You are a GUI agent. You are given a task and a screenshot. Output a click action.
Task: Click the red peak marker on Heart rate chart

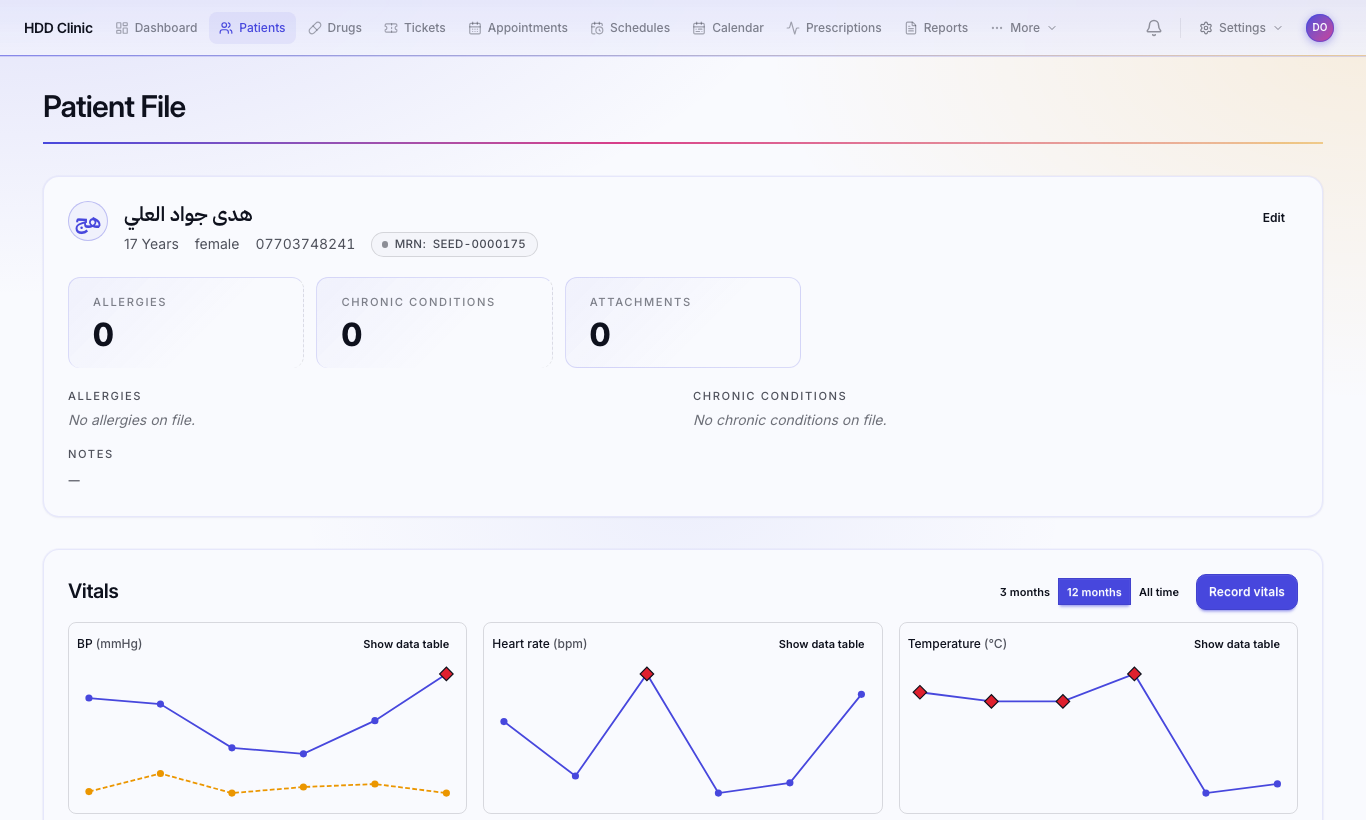point(647,674)
